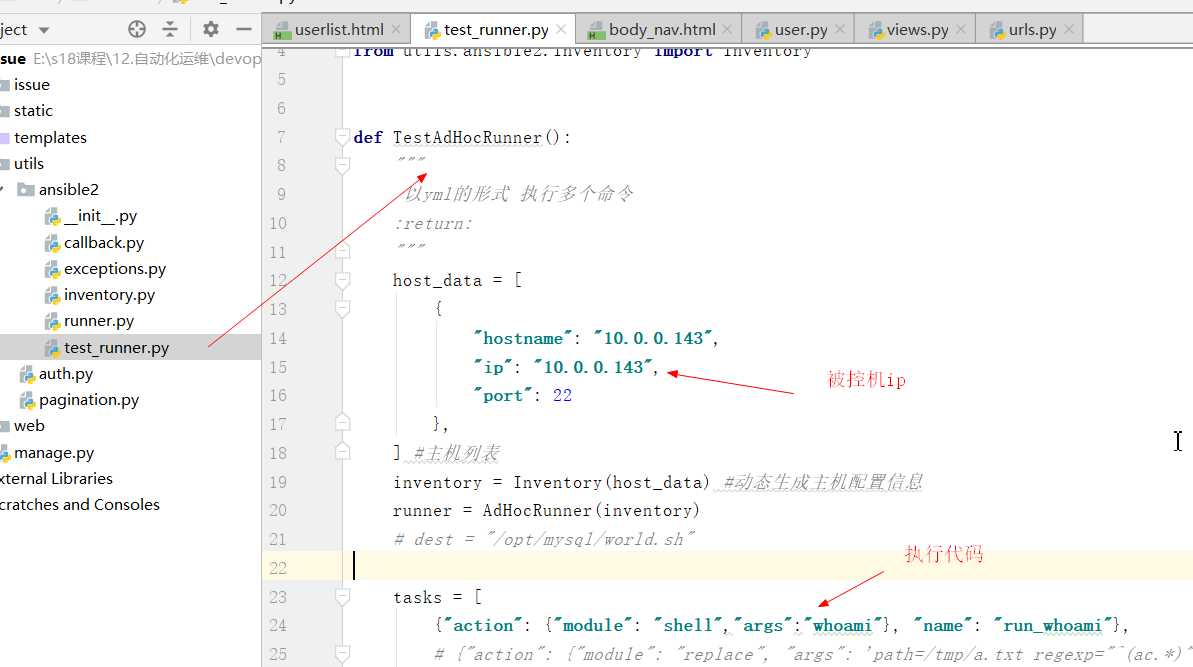Close the user.py tab

tap(840, 29)
